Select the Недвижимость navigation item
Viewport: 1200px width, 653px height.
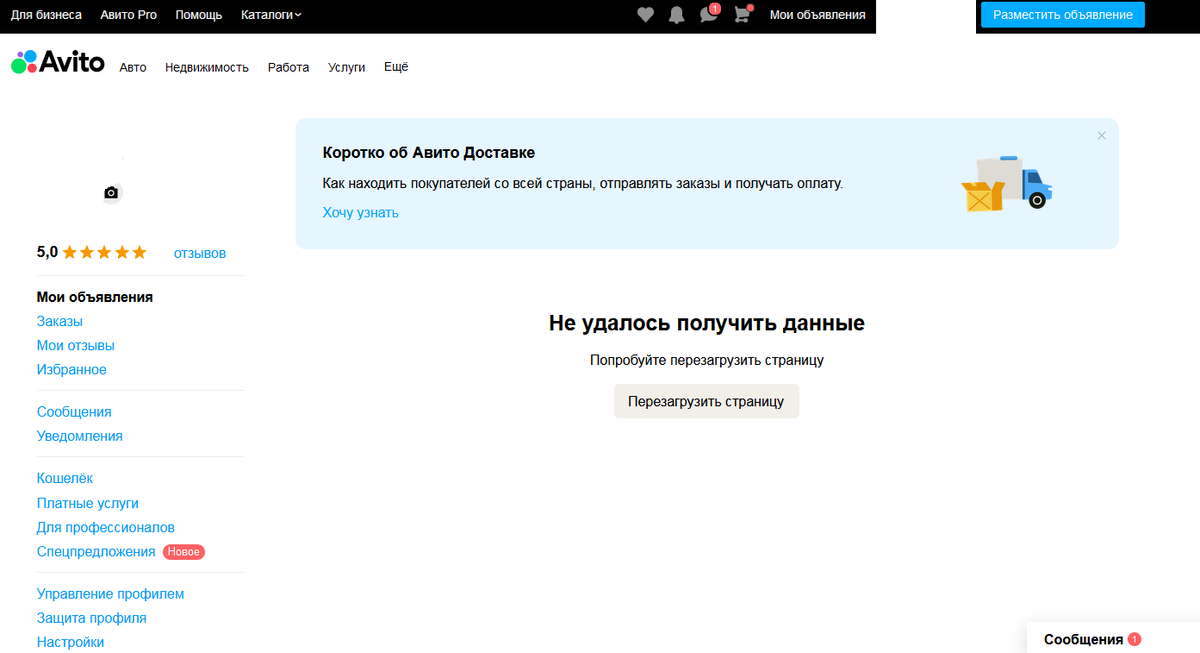tap(206, 67)
